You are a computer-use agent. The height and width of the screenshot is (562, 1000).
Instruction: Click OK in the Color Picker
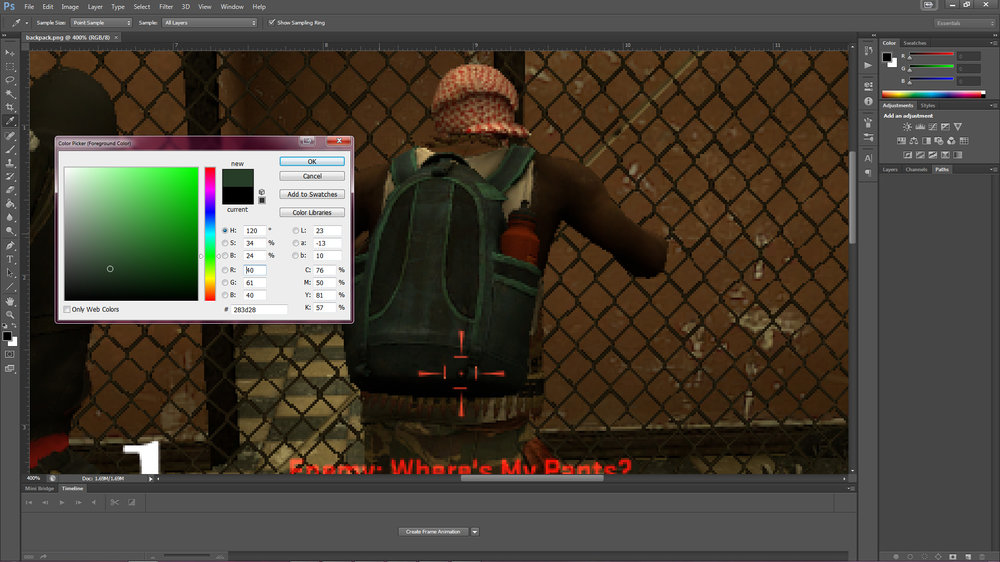[312, 161]
